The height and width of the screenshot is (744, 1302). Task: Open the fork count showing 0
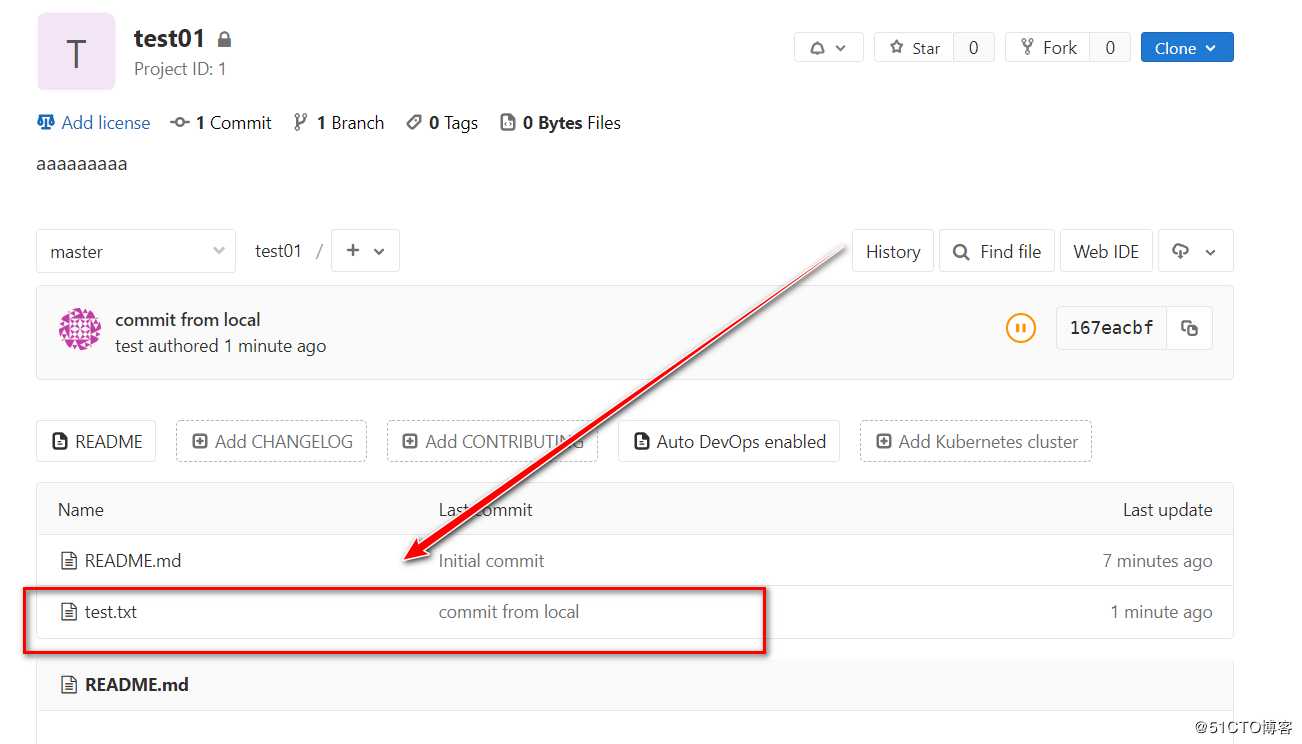click(1110, 48)
